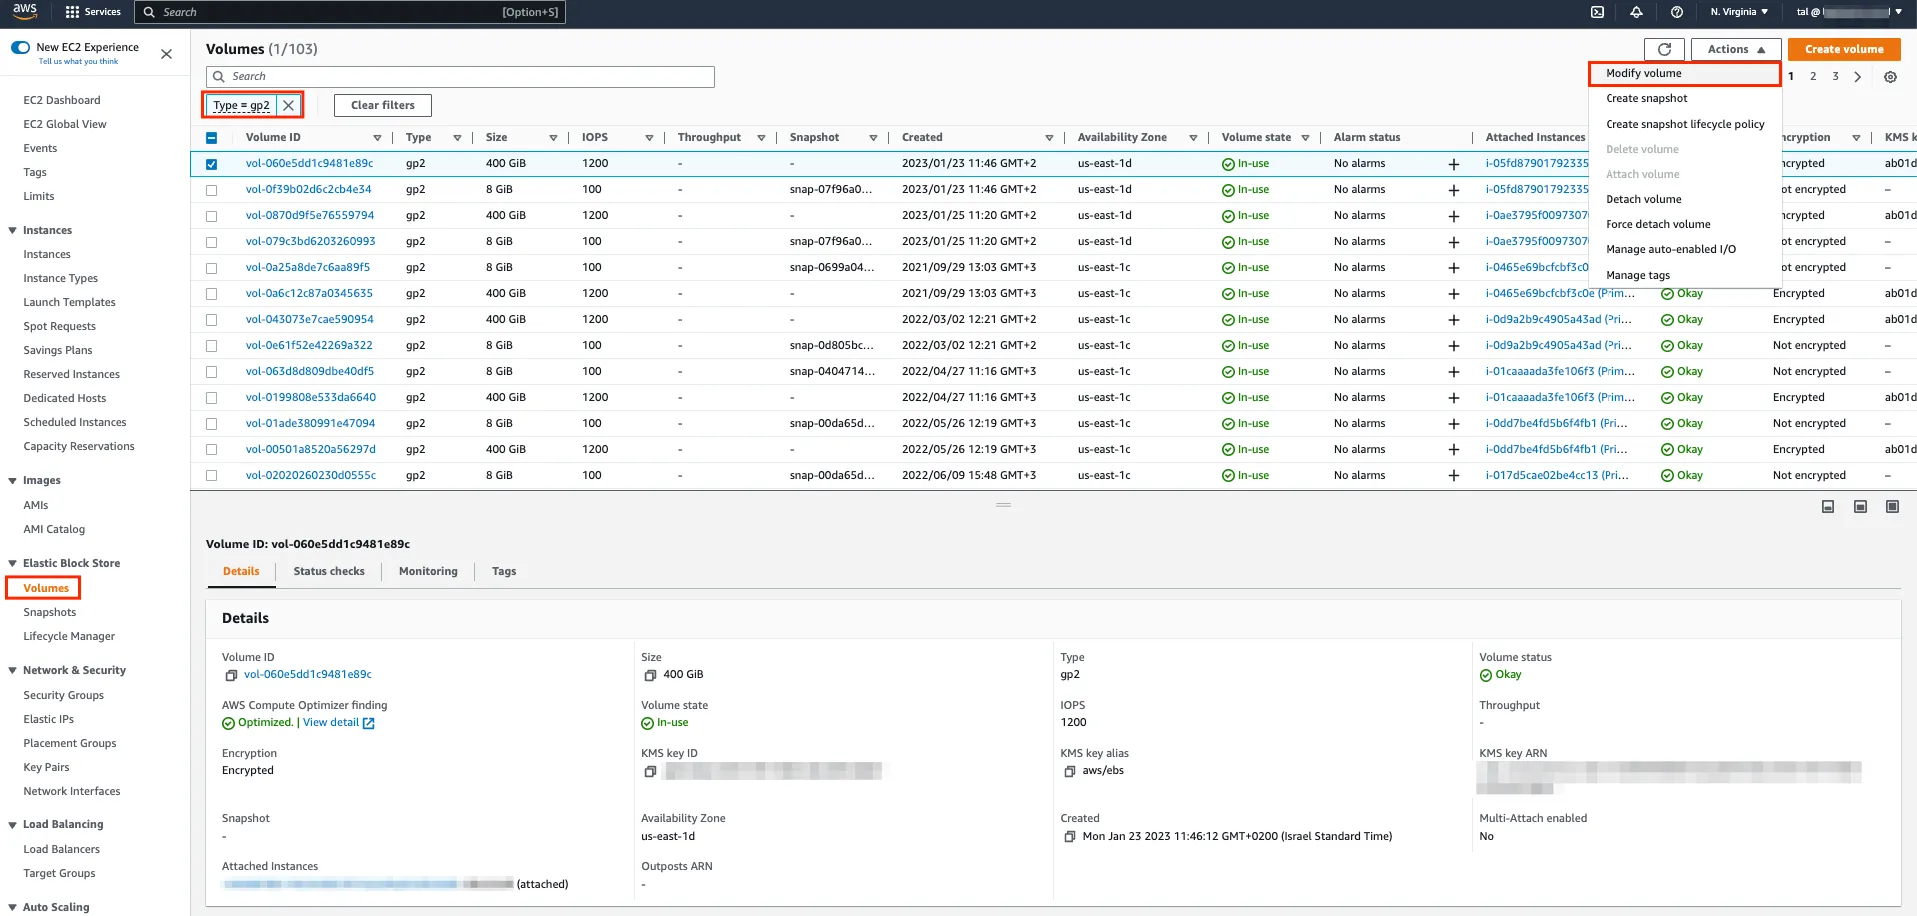
Task: Open the View detail optimizer link
Action: pyautogui.click(x=331, y=723)
